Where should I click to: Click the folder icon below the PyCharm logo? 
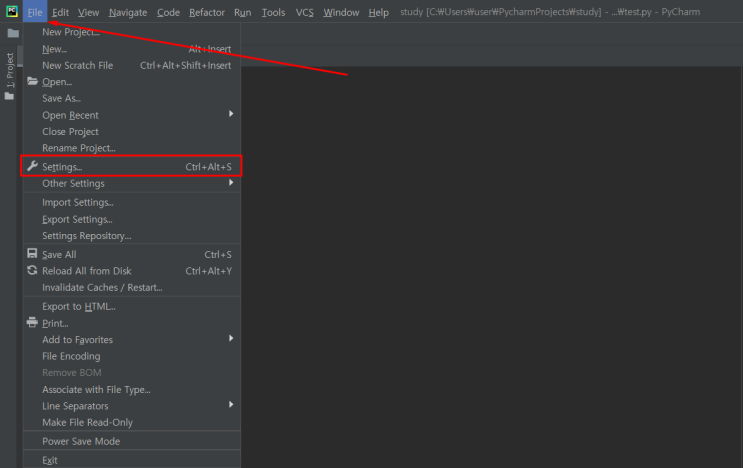tap(13, 33)
